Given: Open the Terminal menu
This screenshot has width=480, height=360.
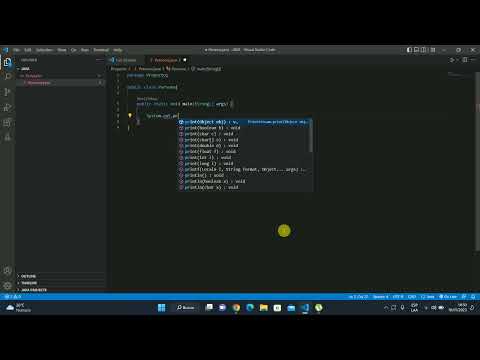Looking at the screenshot, I should click(101, 50).
